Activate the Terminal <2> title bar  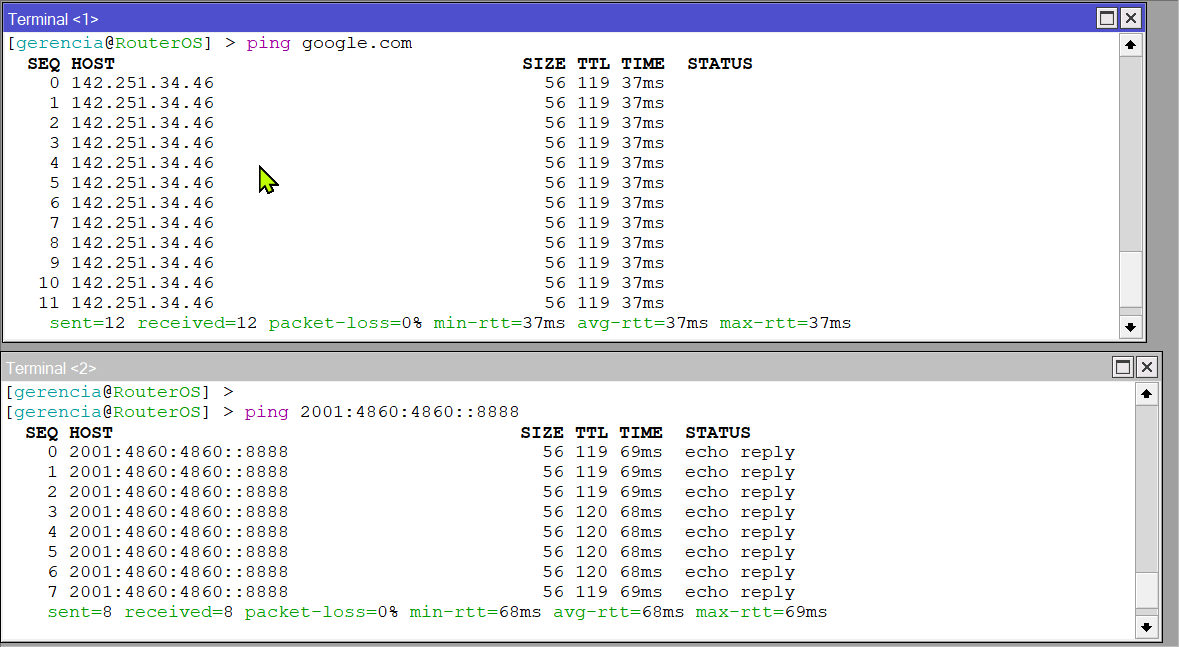500,367
